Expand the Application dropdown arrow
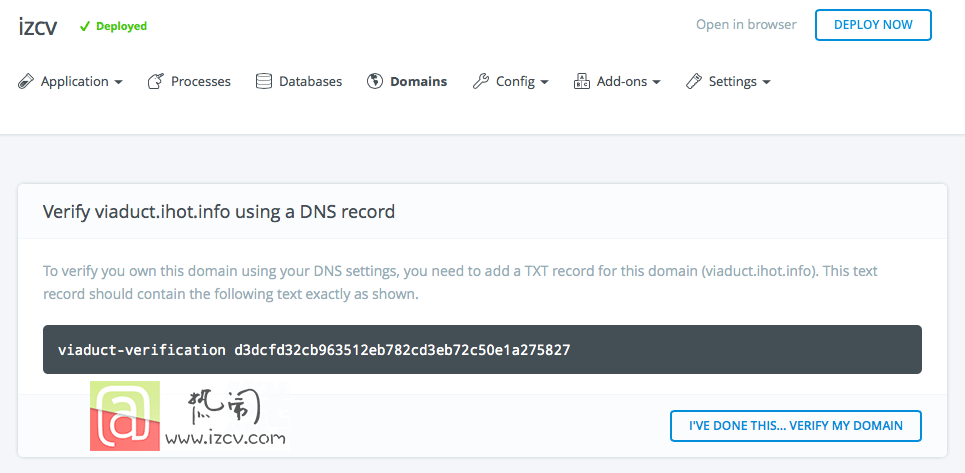965x473 pixels. [x=119, y=82]
